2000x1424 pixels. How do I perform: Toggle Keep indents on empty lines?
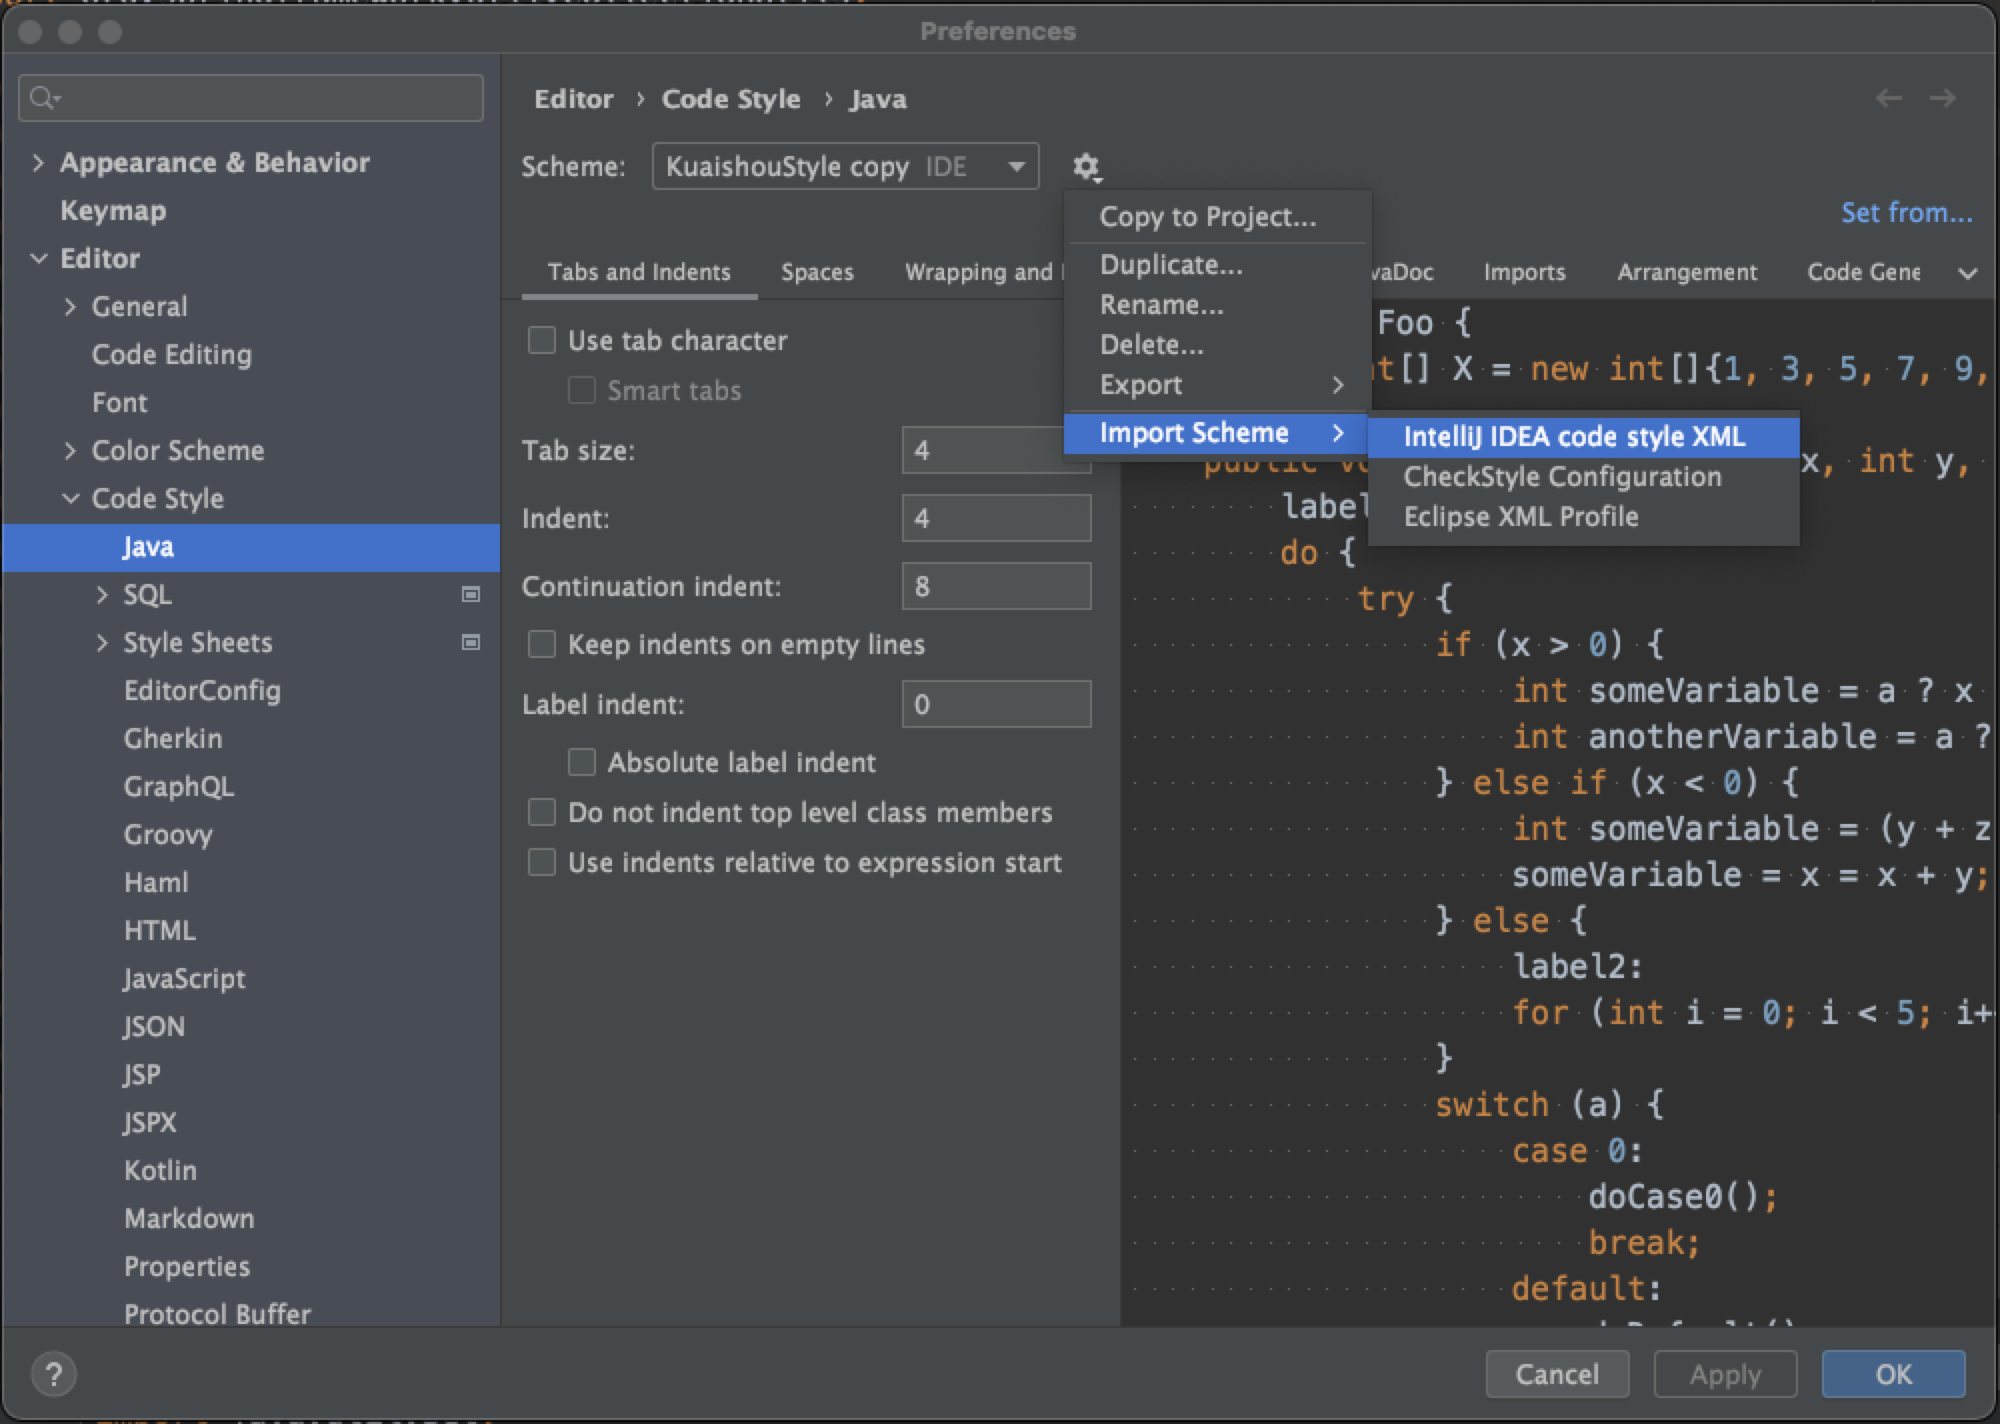(x=542, y=645)
